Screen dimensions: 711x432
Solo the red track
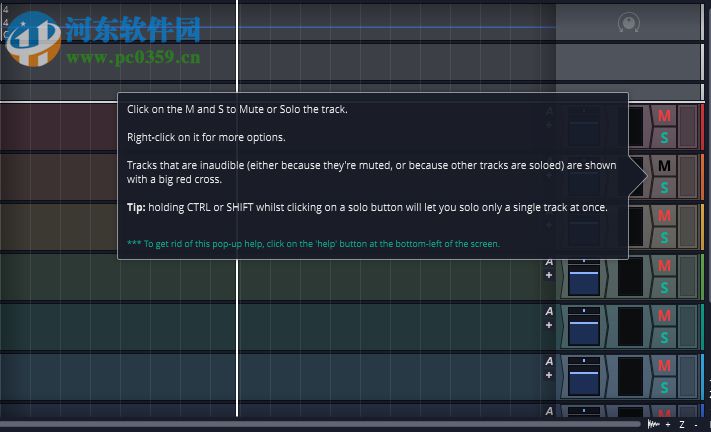664,137
